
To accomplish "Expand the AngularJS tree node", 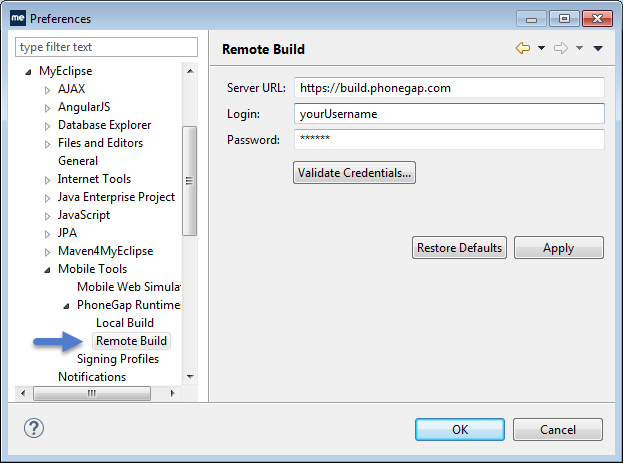I will click(47, 108).
